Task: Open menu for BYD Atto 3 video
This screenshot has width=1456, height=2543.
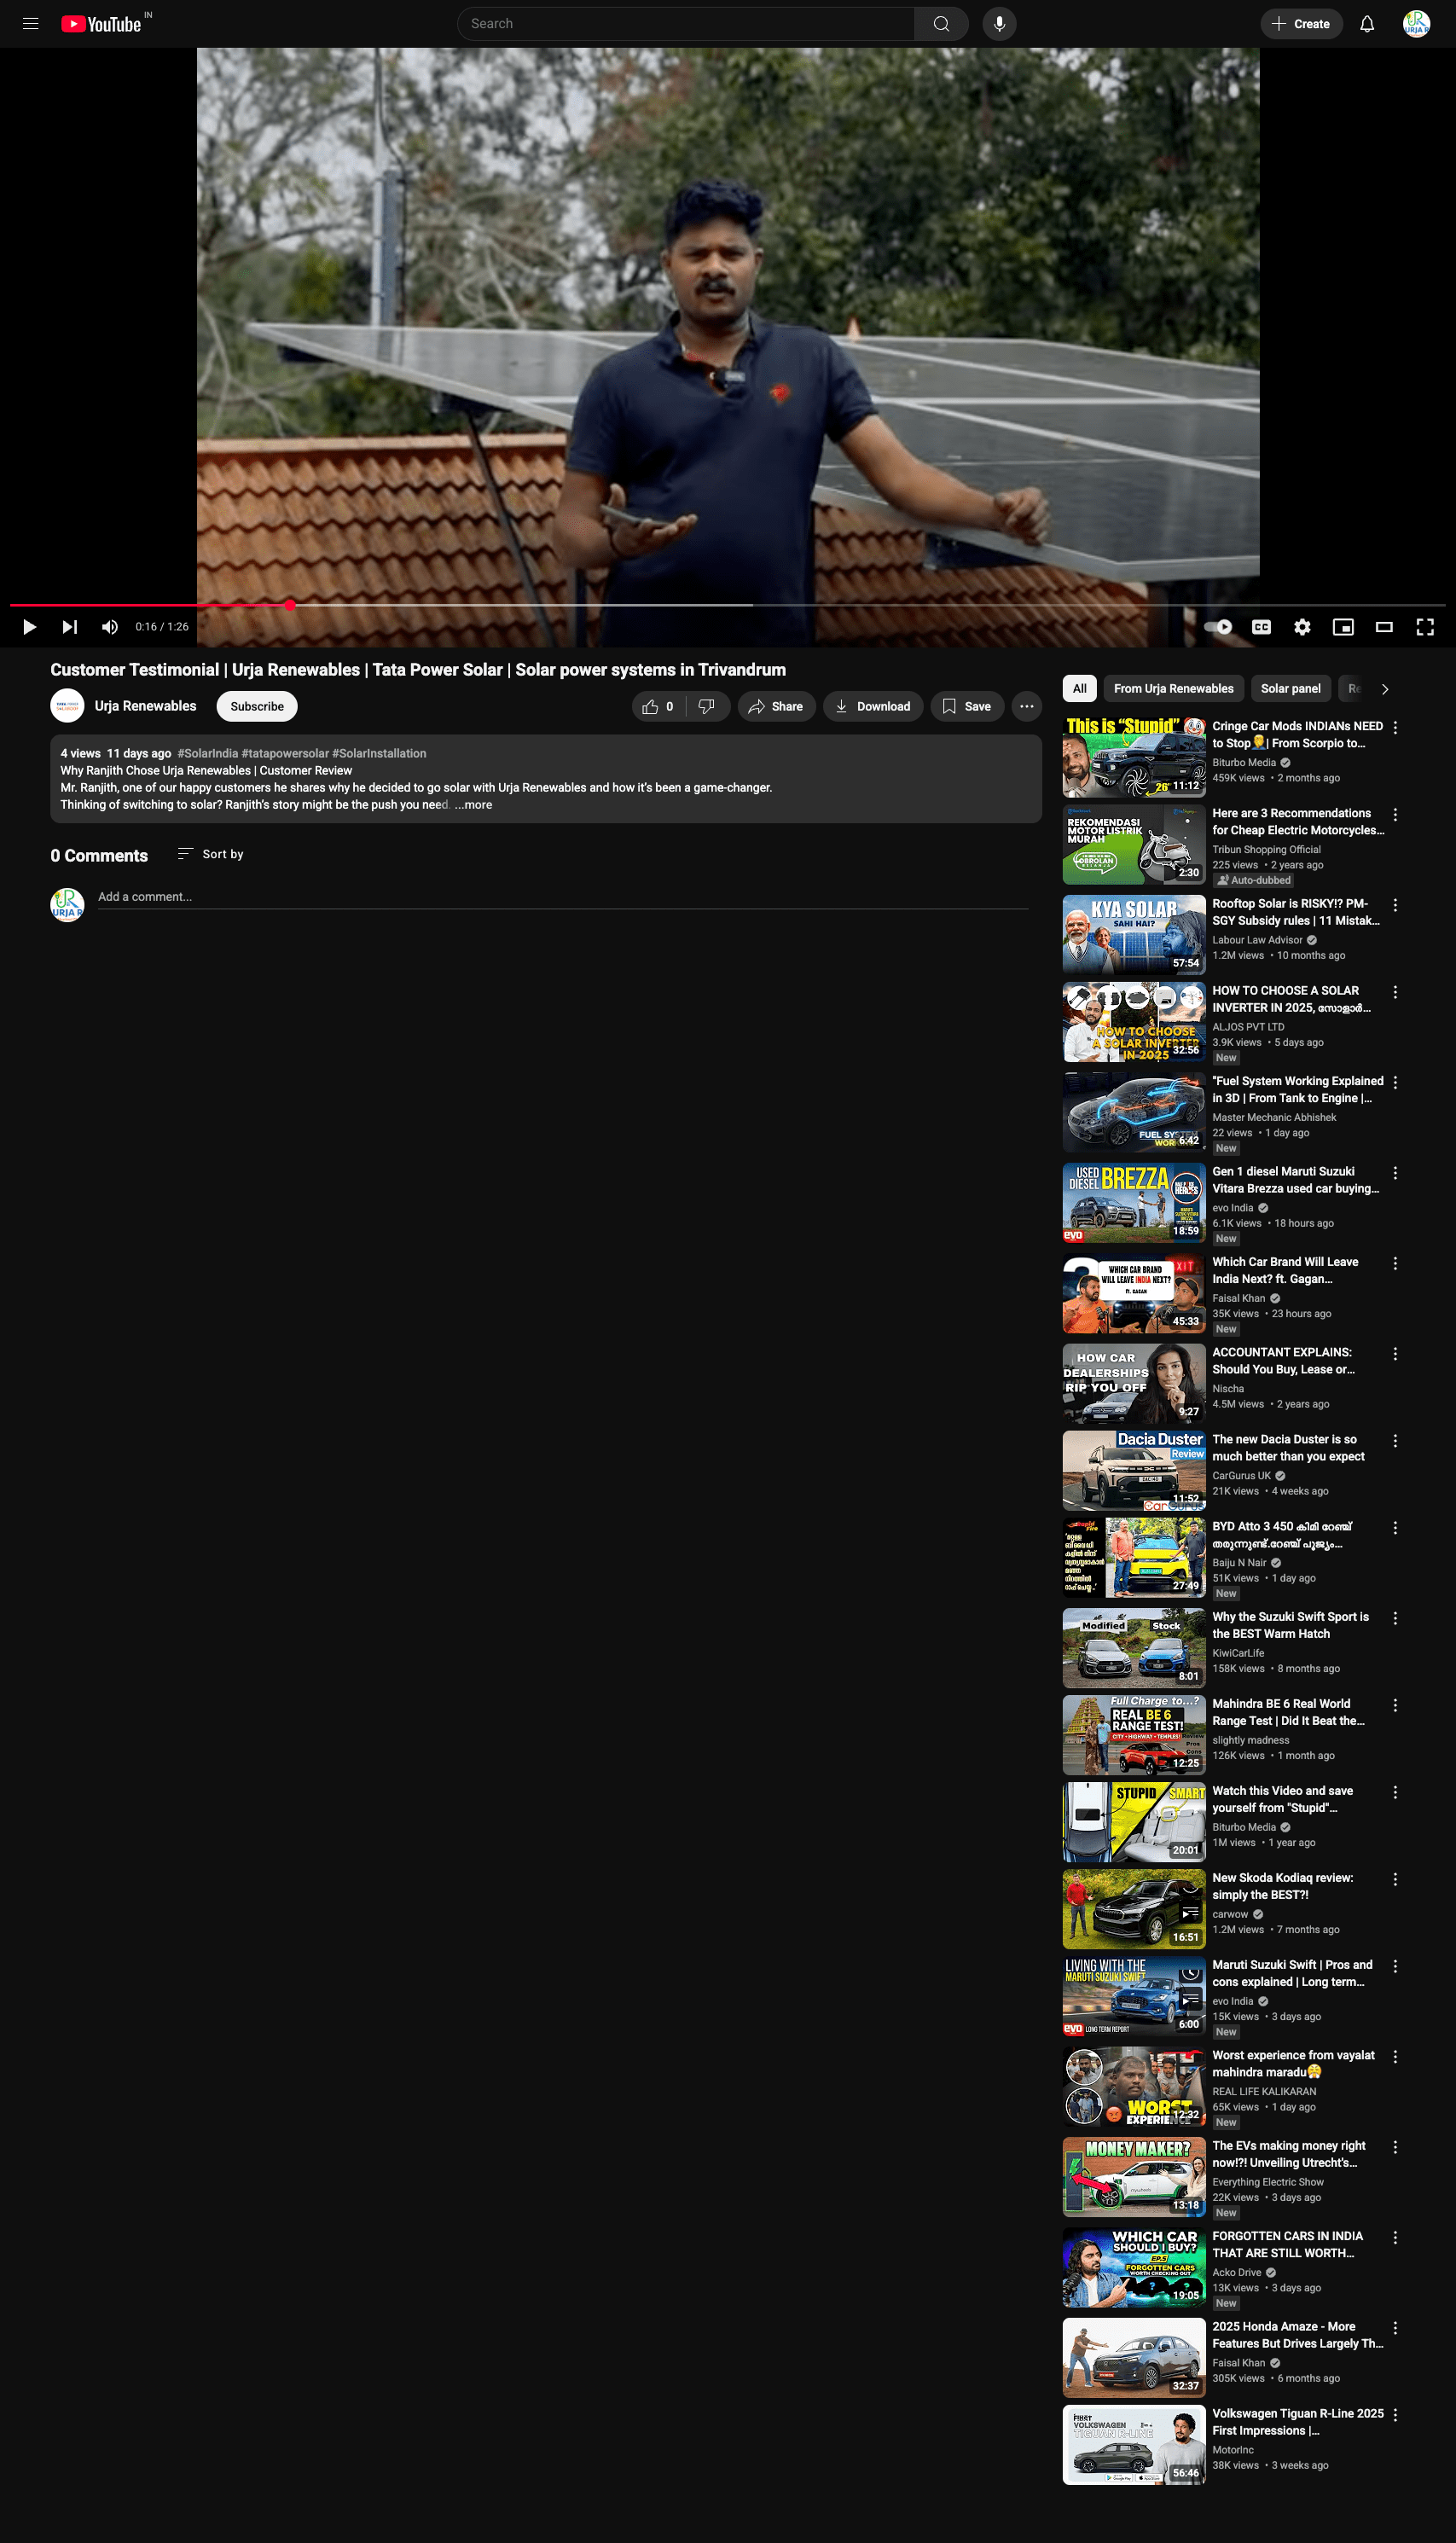Action: [1395, 1528]
